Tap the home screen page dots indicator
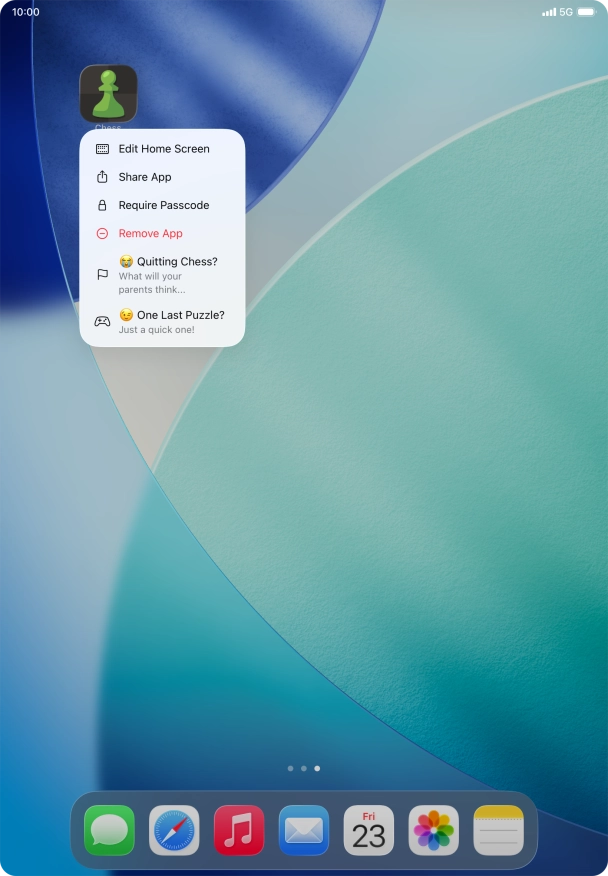Screen dimensions: 608x876 point(304,769)
